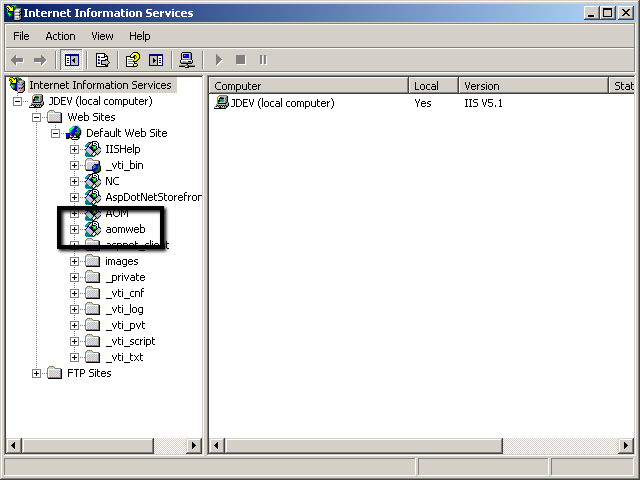Open Help via the toolbar question-mark icon
Screen dimensions: 640x480
(x=132, y=60)
